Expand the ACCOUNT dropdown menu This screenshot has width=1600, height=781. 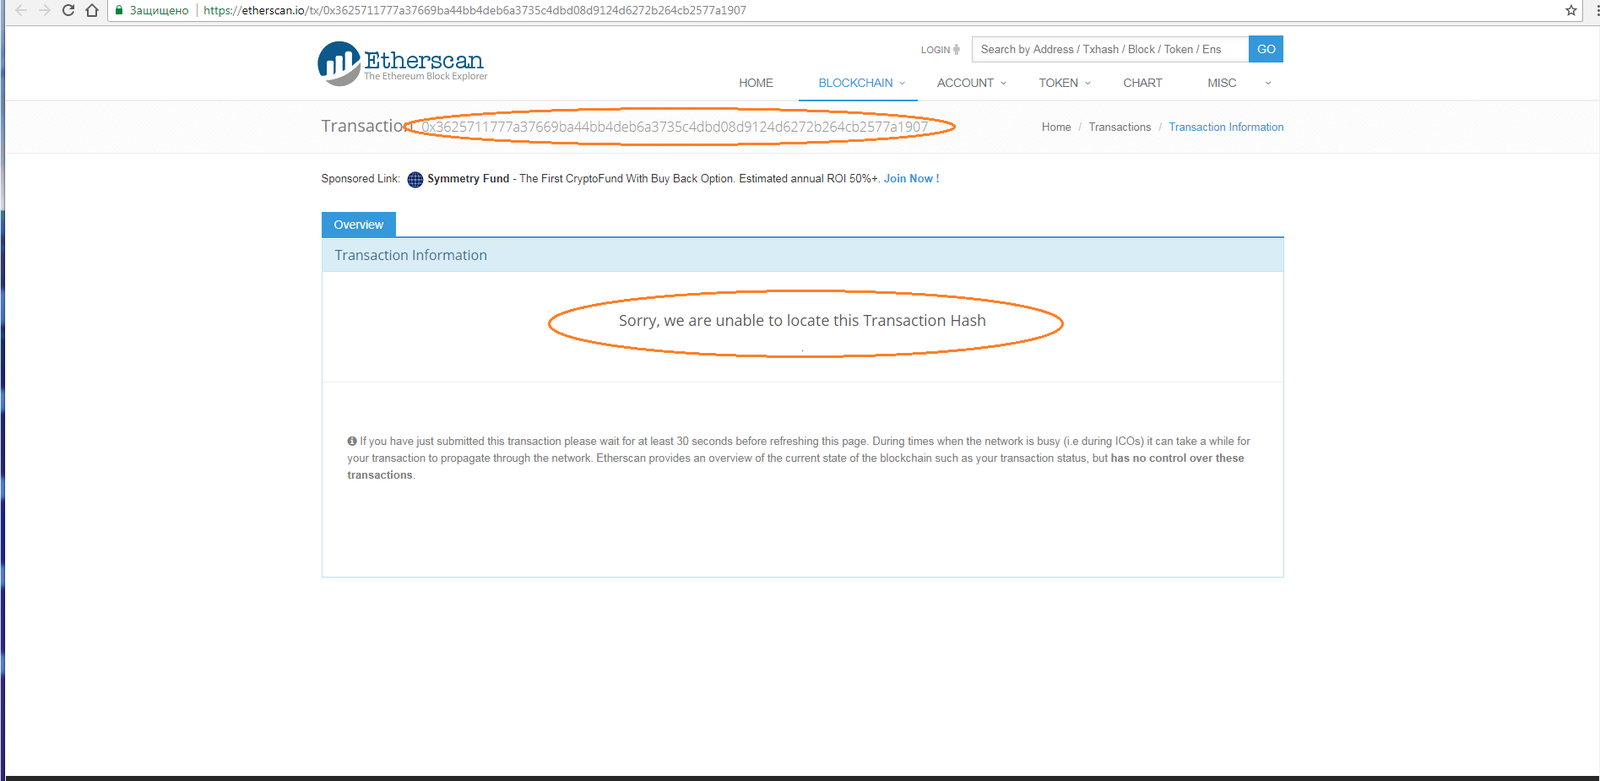pos(971,83)
